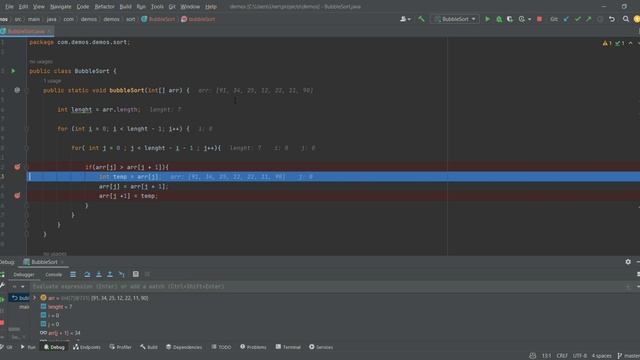Open the Profile run dropdown icon
Screen dimensions: 640x360
[x=524, y=19]
